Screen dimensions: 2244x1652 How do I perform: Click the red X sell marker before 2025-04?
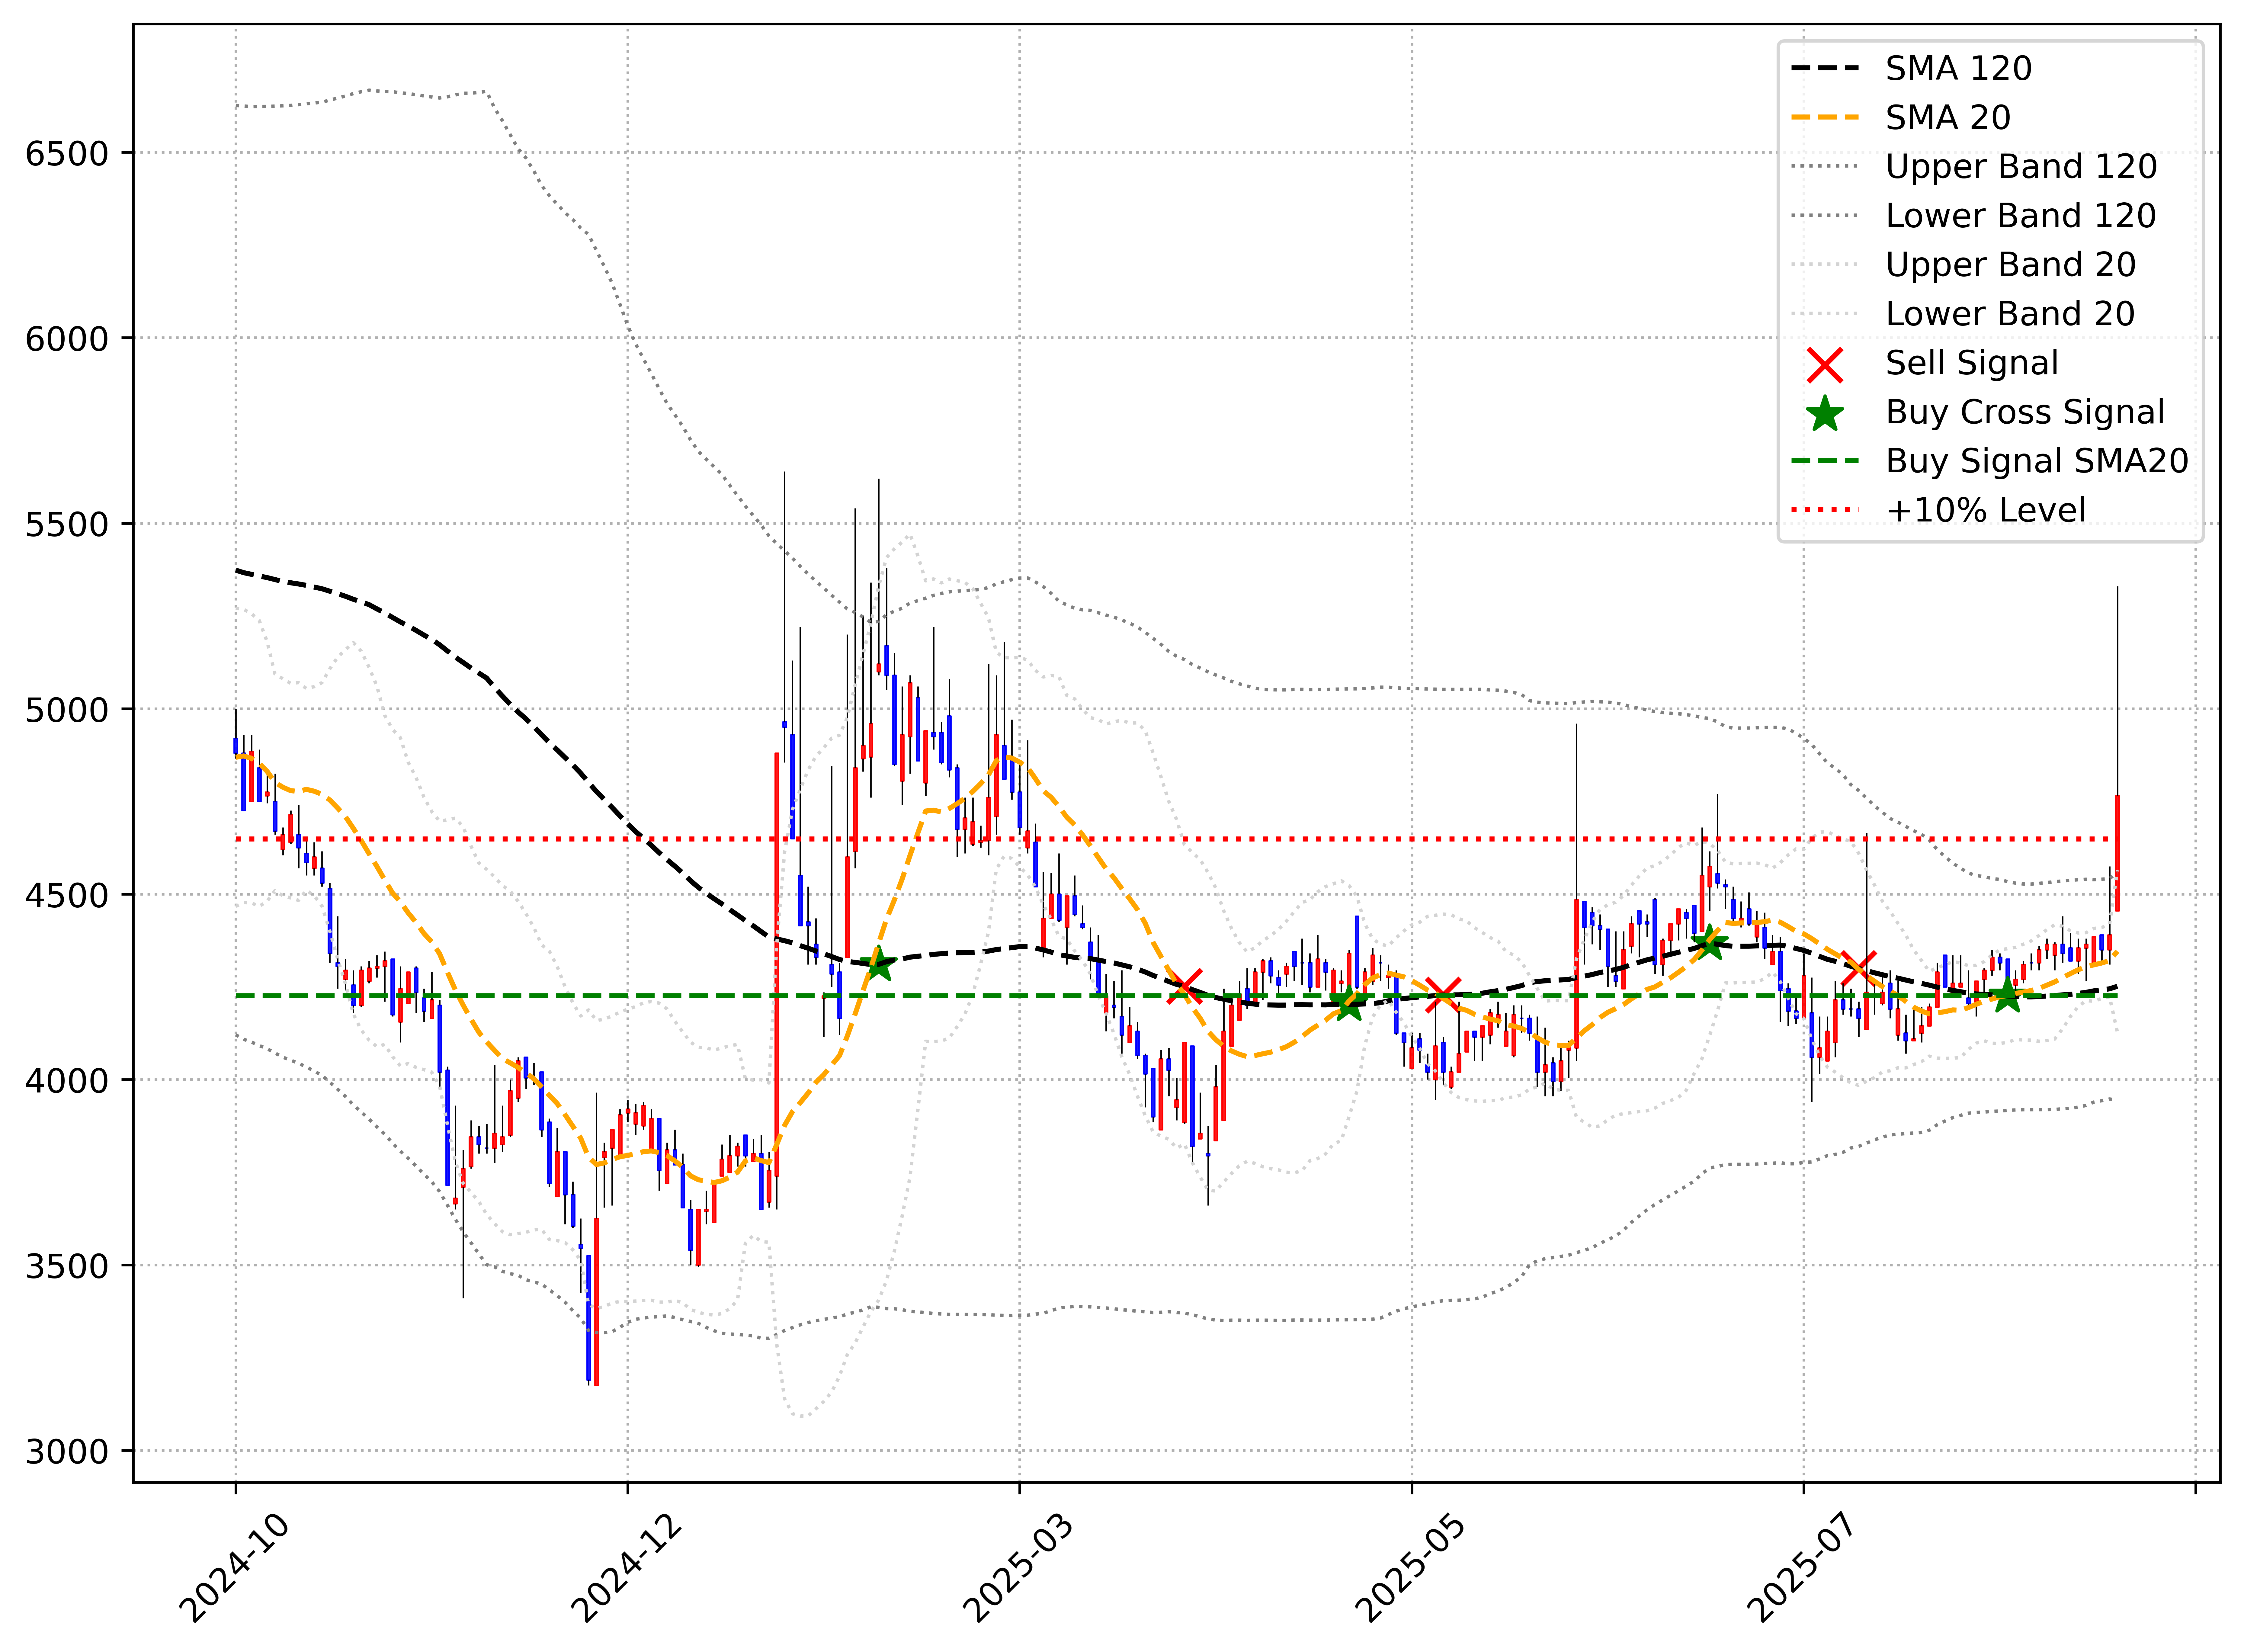1185,986
